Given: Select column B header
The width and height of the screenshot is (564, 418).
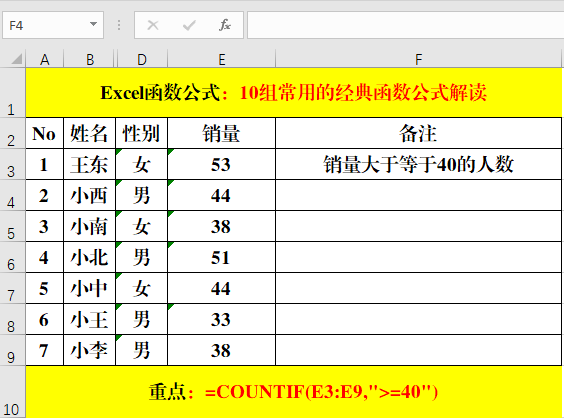Looking at the screenshot, I should pos(90,59).
